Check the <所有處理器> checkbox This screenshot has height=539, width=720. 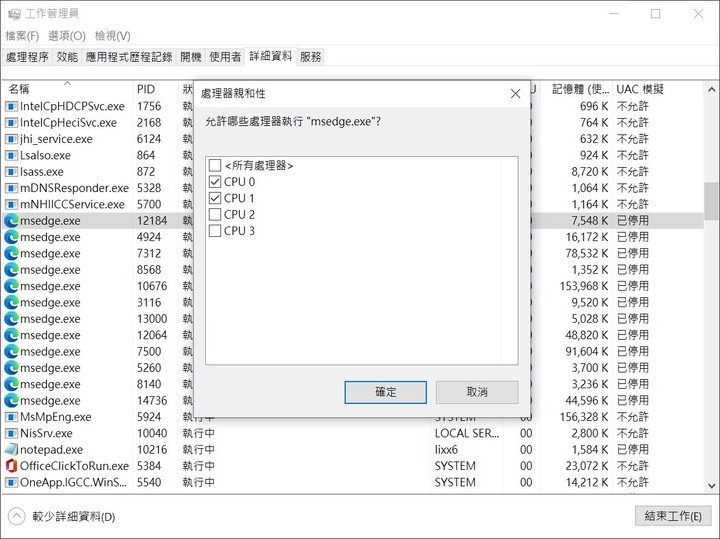(215, 165)
